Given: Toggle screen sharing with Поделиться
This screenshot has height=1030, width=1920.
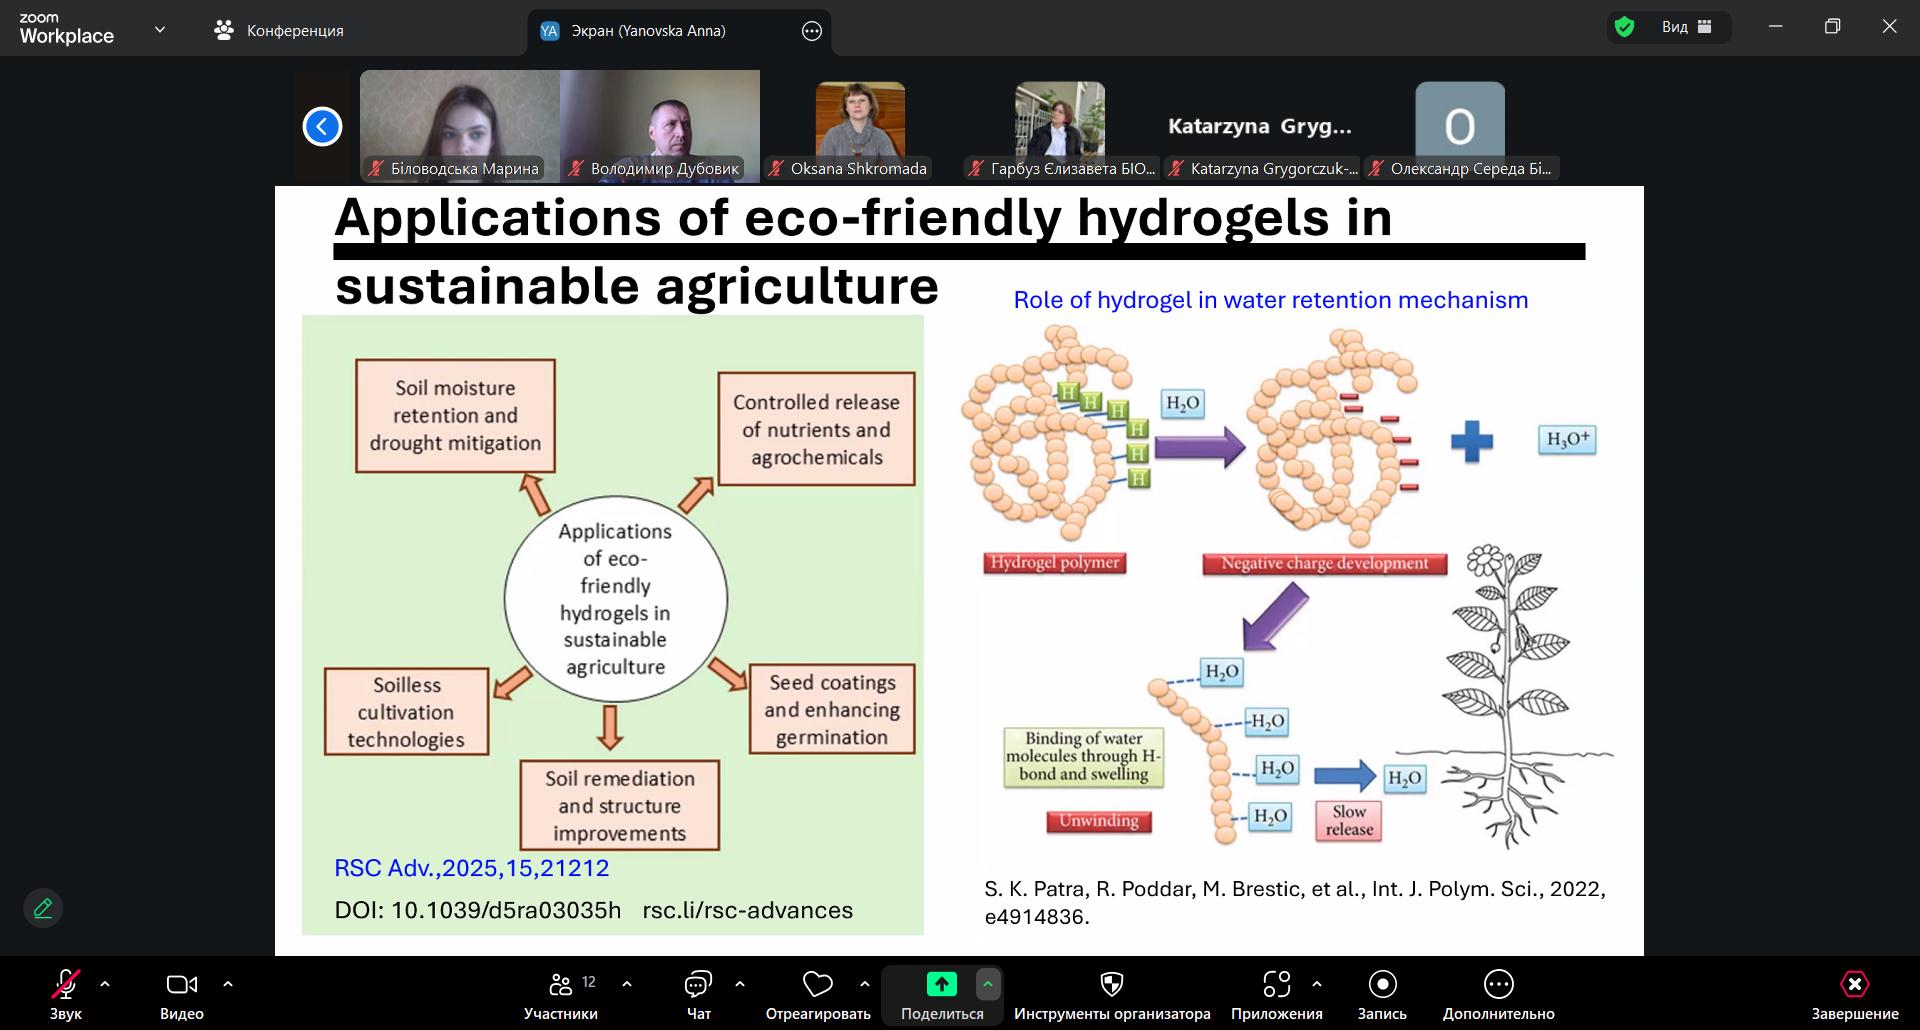Looking at the screenshot, I should coord(941,986).
